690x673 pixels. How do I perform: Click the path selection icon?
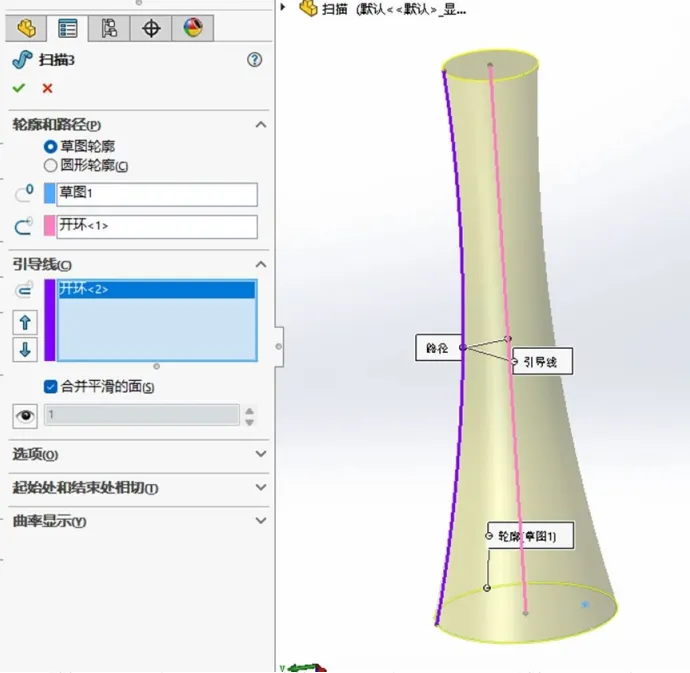tap(23, 226)
